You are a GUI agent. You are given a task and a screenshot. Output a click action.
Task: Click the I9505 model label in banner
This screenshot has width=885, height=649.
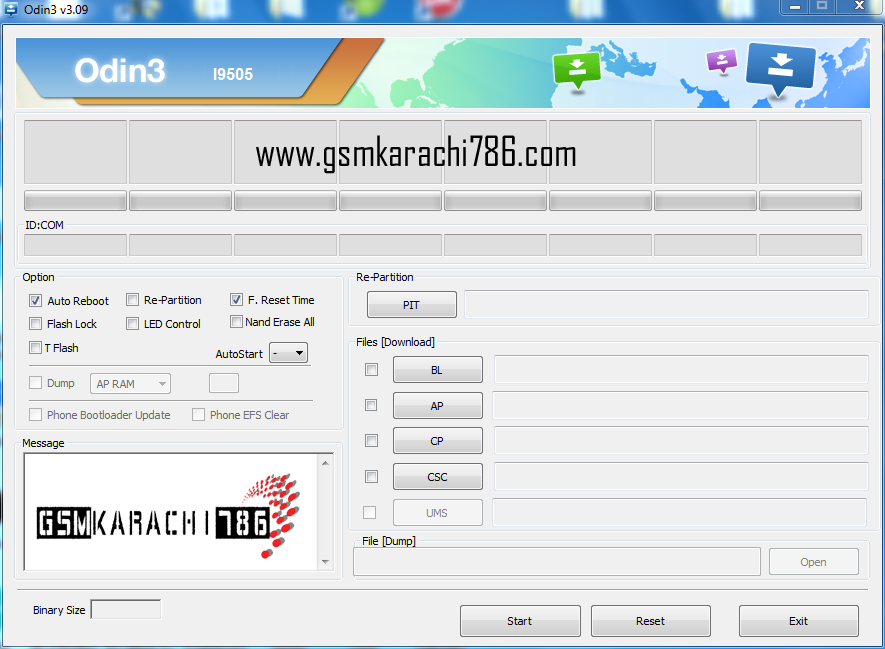(233, 74)
